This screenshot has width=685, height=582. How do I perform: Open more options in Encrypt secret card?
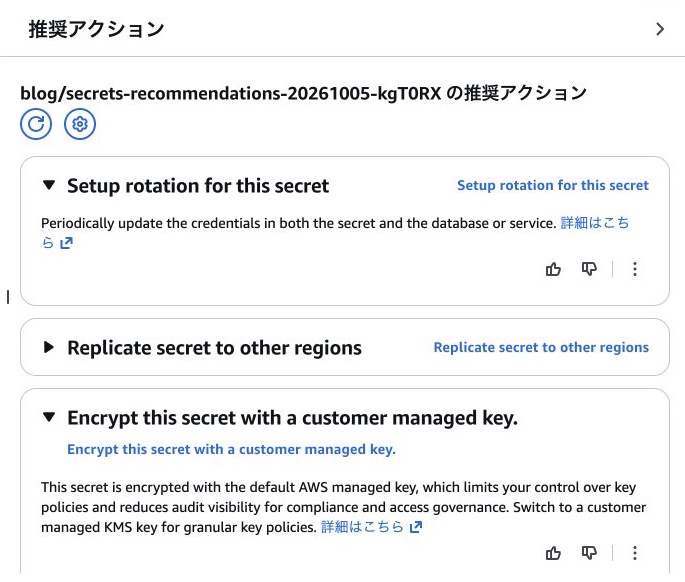point(635,553)
